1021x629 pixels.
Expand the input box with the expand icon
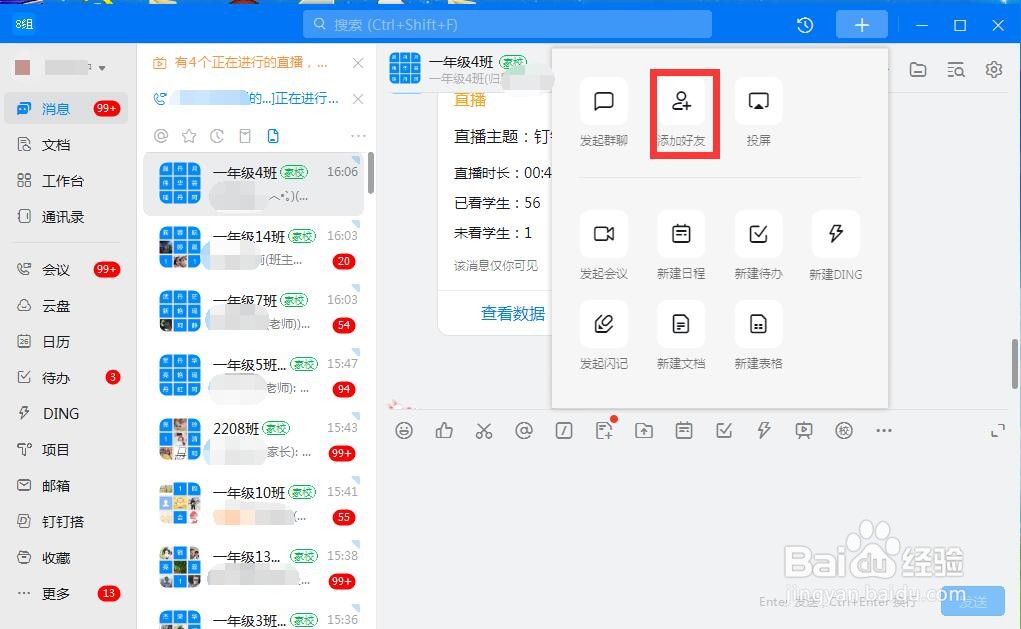tap(998, 430)
